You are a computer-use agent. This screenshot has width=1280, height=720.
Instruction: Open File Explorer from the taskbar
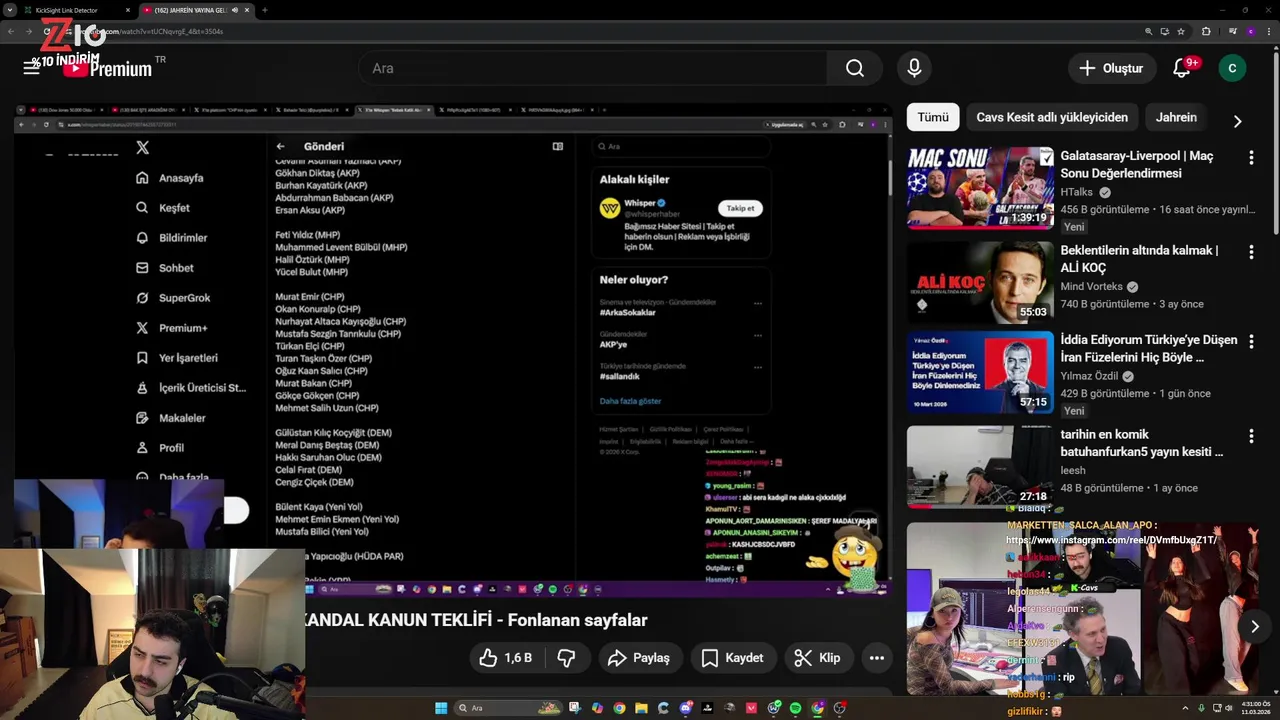(x=641, y=708)
